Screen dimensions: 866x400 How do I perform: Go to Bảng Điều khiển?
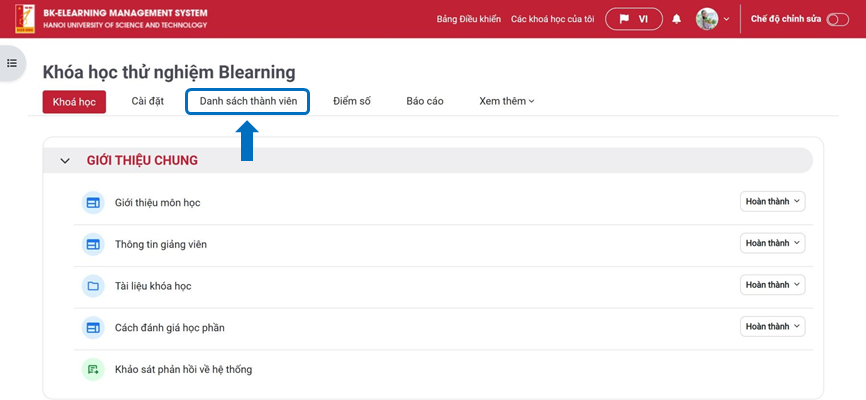pos(469,19)
